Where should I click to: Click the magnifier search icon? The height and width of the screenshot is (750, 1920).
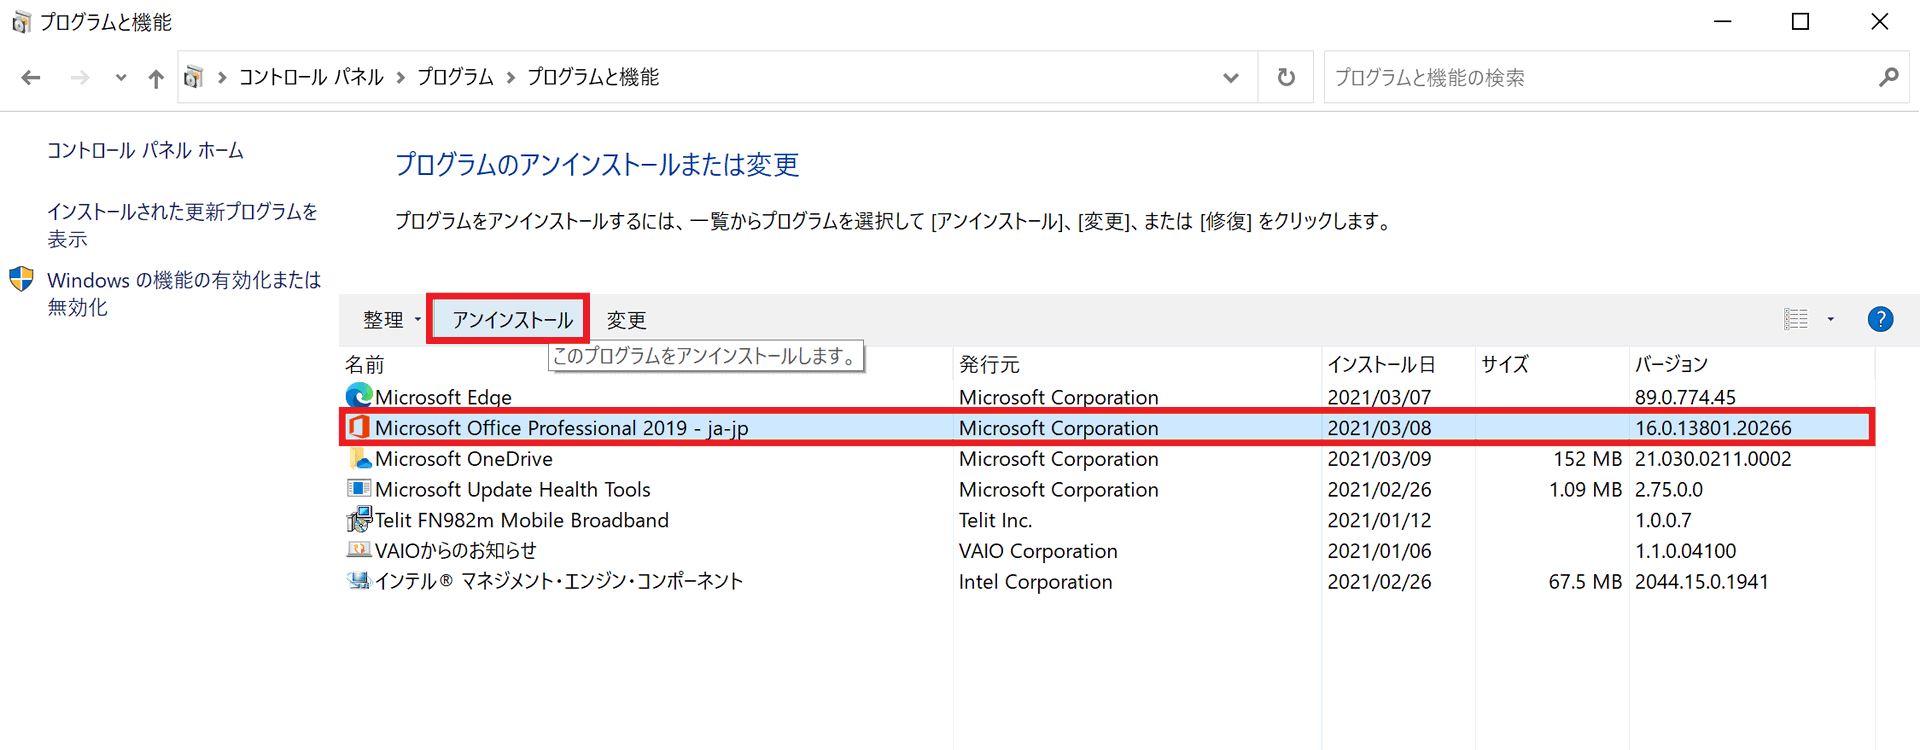click(x=1887, y=77)
